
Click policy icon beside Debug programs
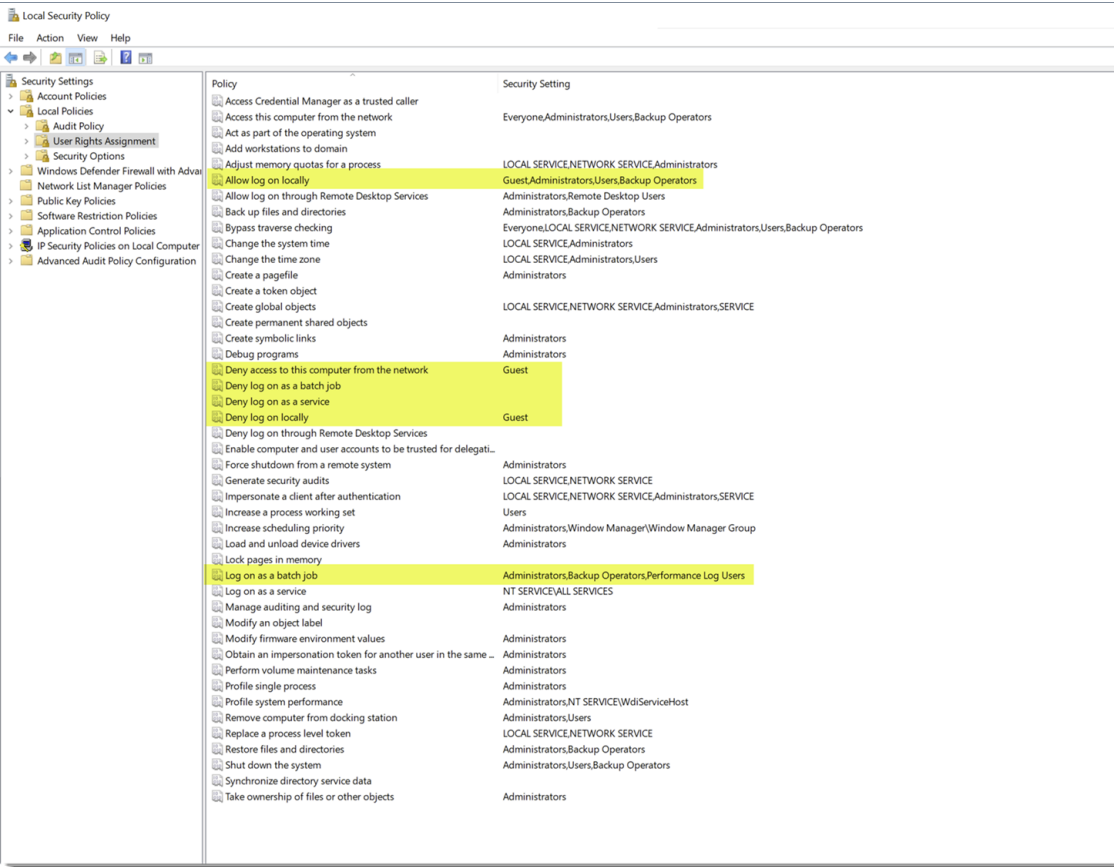click(217, 354)
